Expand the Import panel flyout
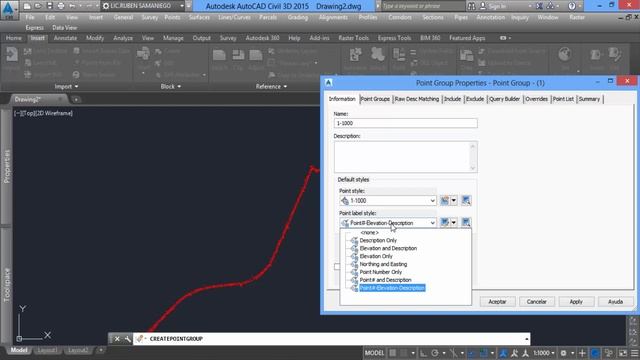Image resolution: width=640 pixels, height=360 pixels. pos(66,87)
